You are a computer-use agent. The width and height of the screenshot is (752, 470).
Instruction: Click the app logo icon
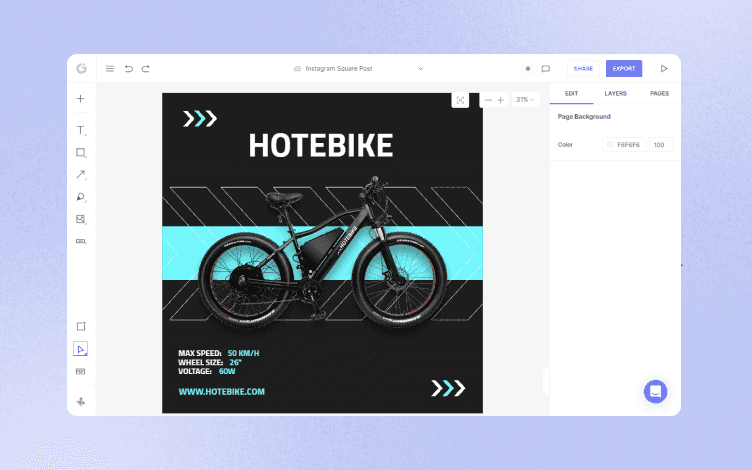(x=82, y=69)
